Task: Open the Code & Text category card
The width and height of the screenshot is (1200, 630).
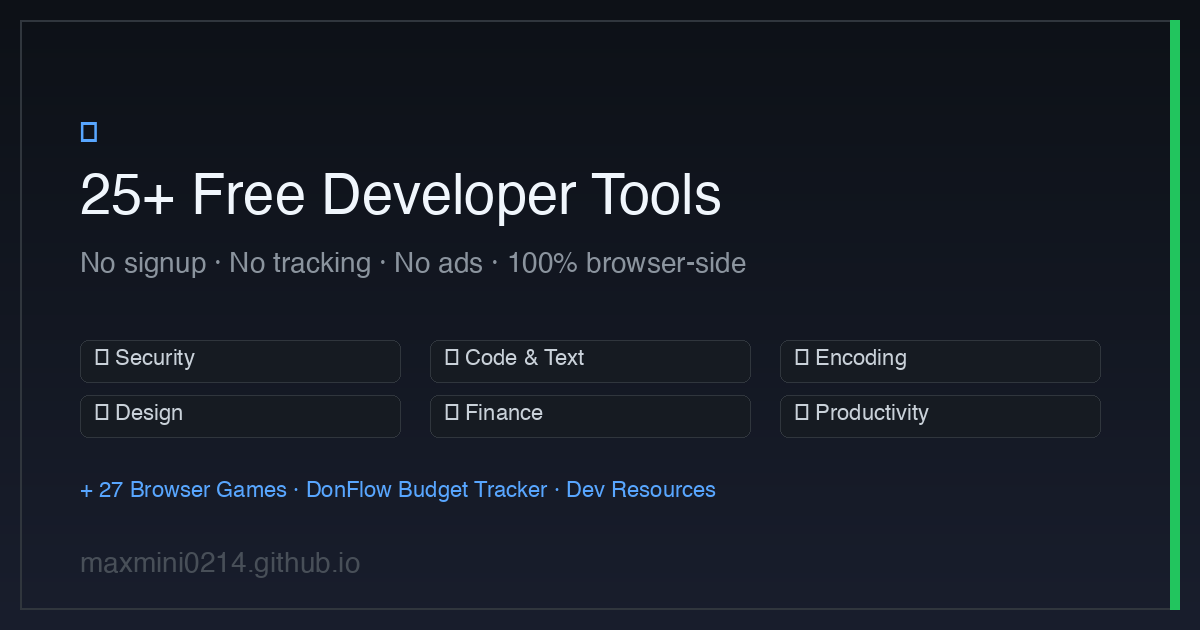Action: (590, 361)
